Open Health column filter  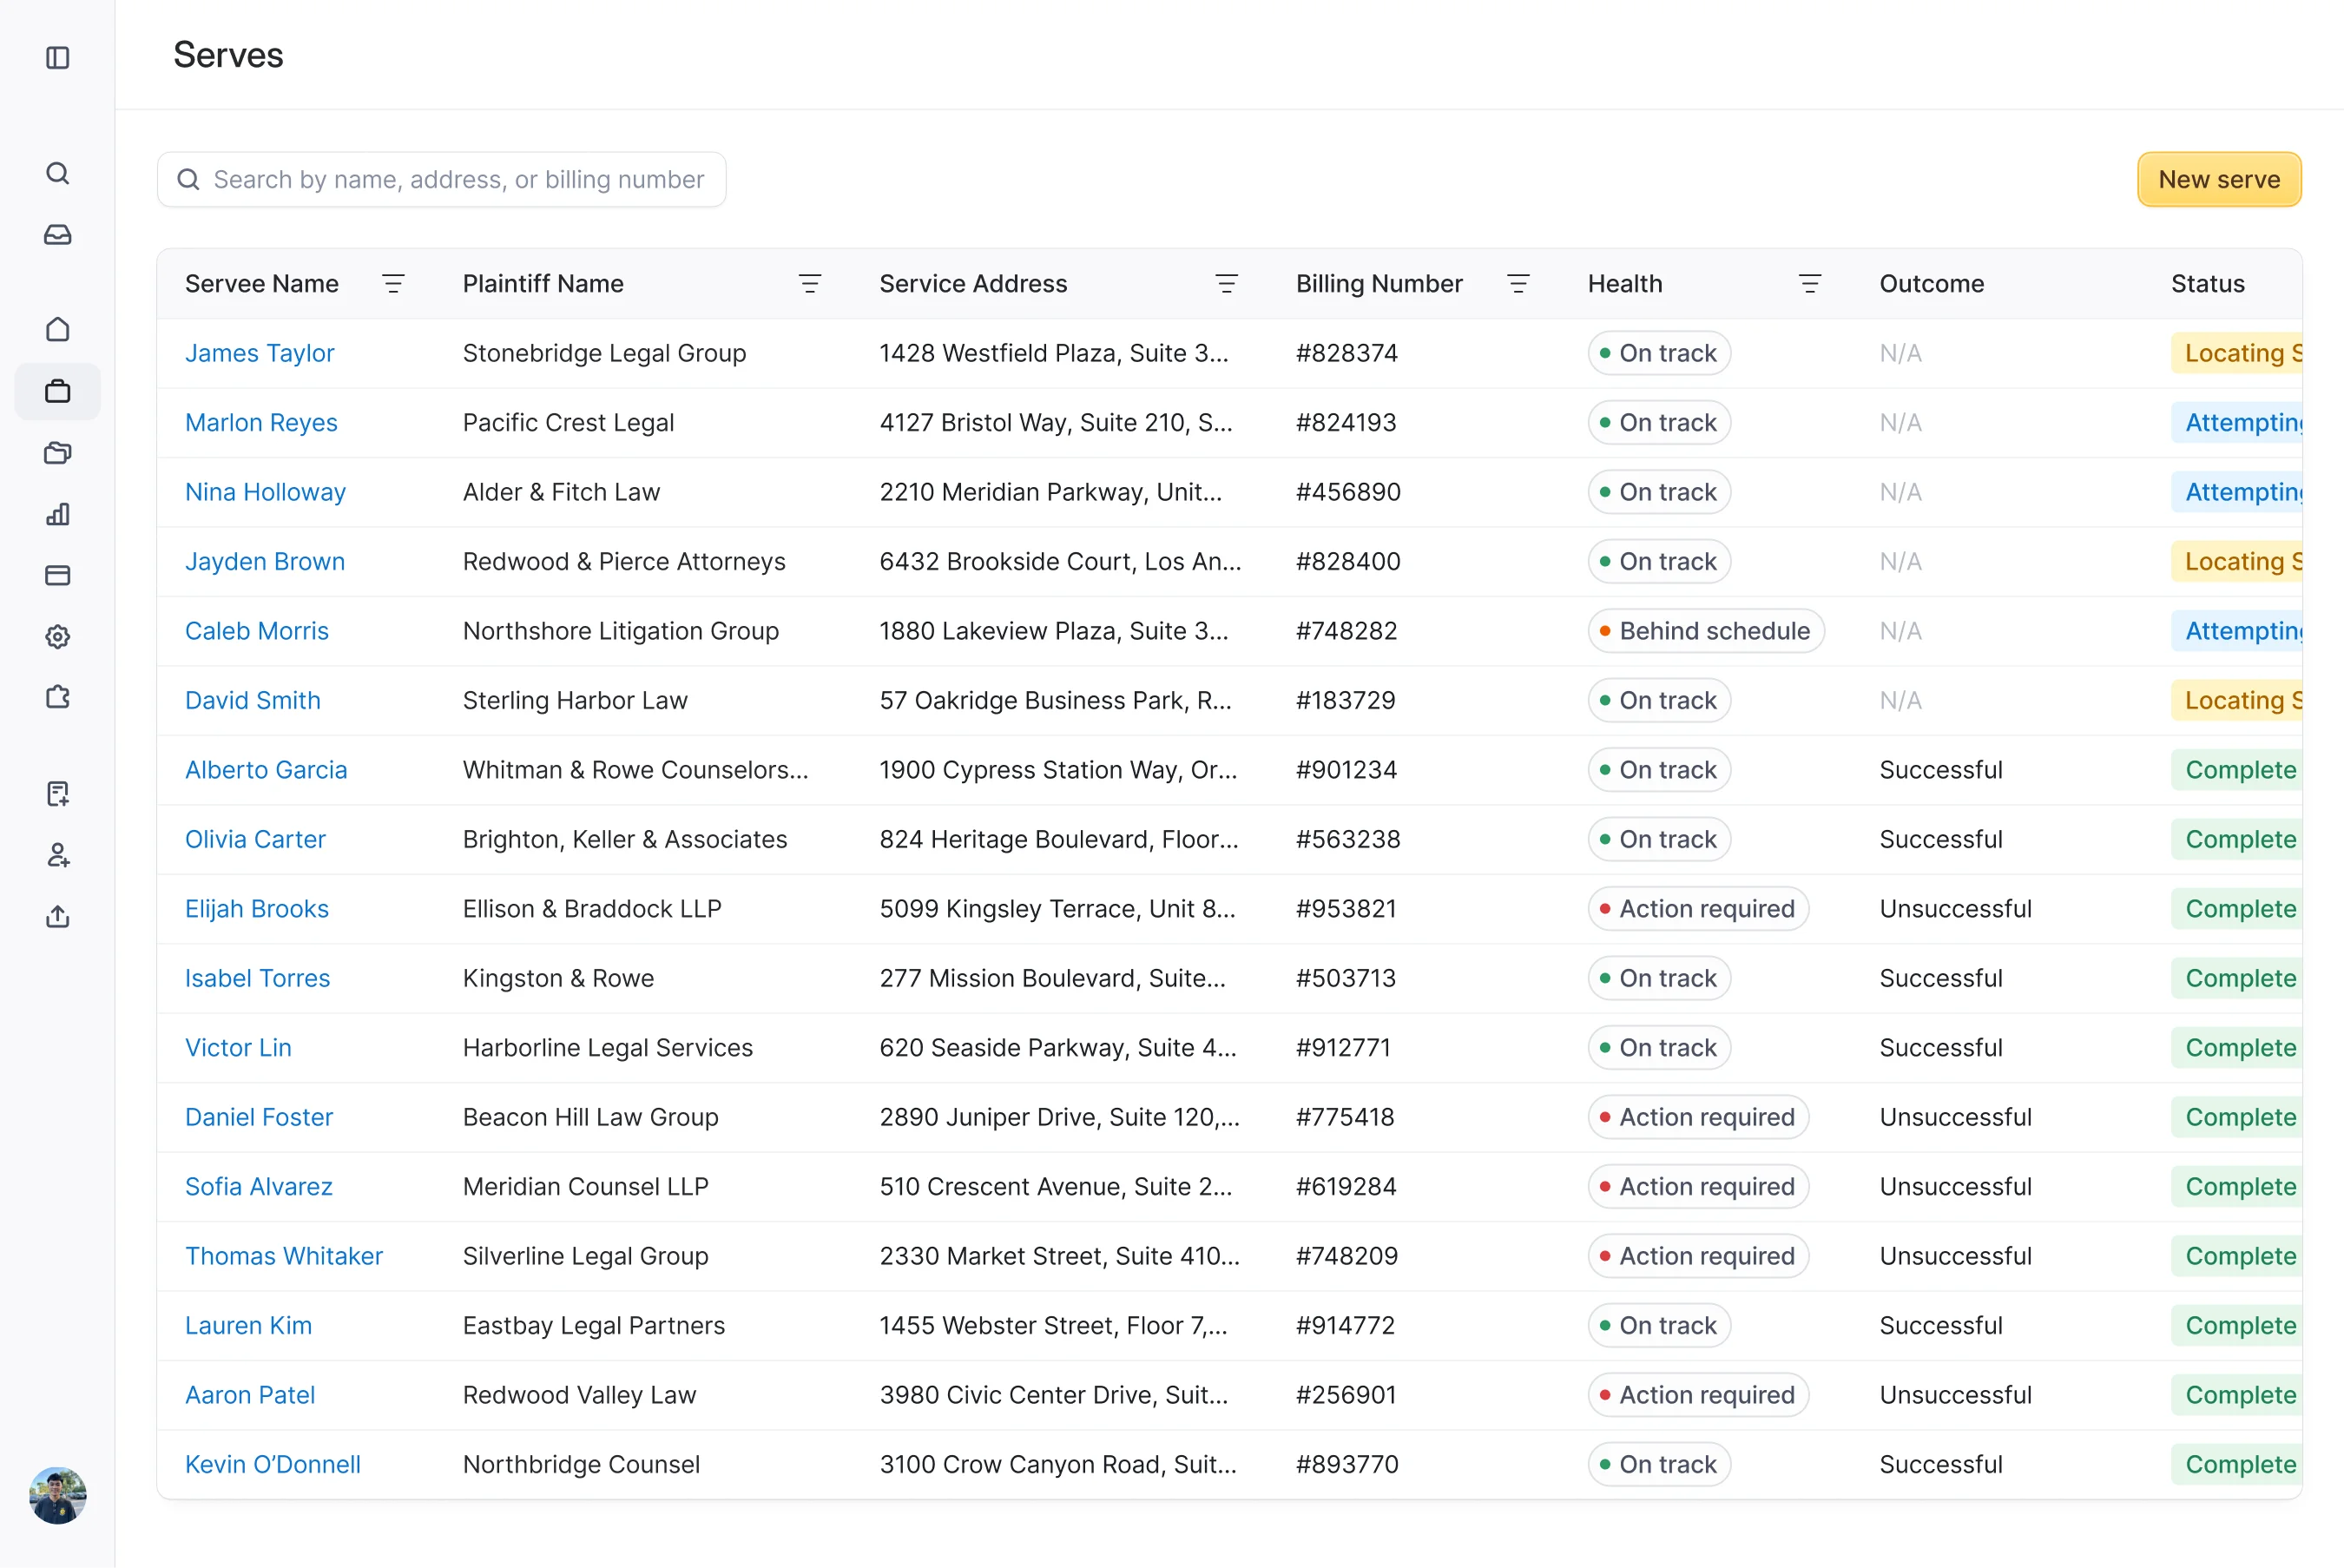pyautogui.click(x=1809, y=284)
